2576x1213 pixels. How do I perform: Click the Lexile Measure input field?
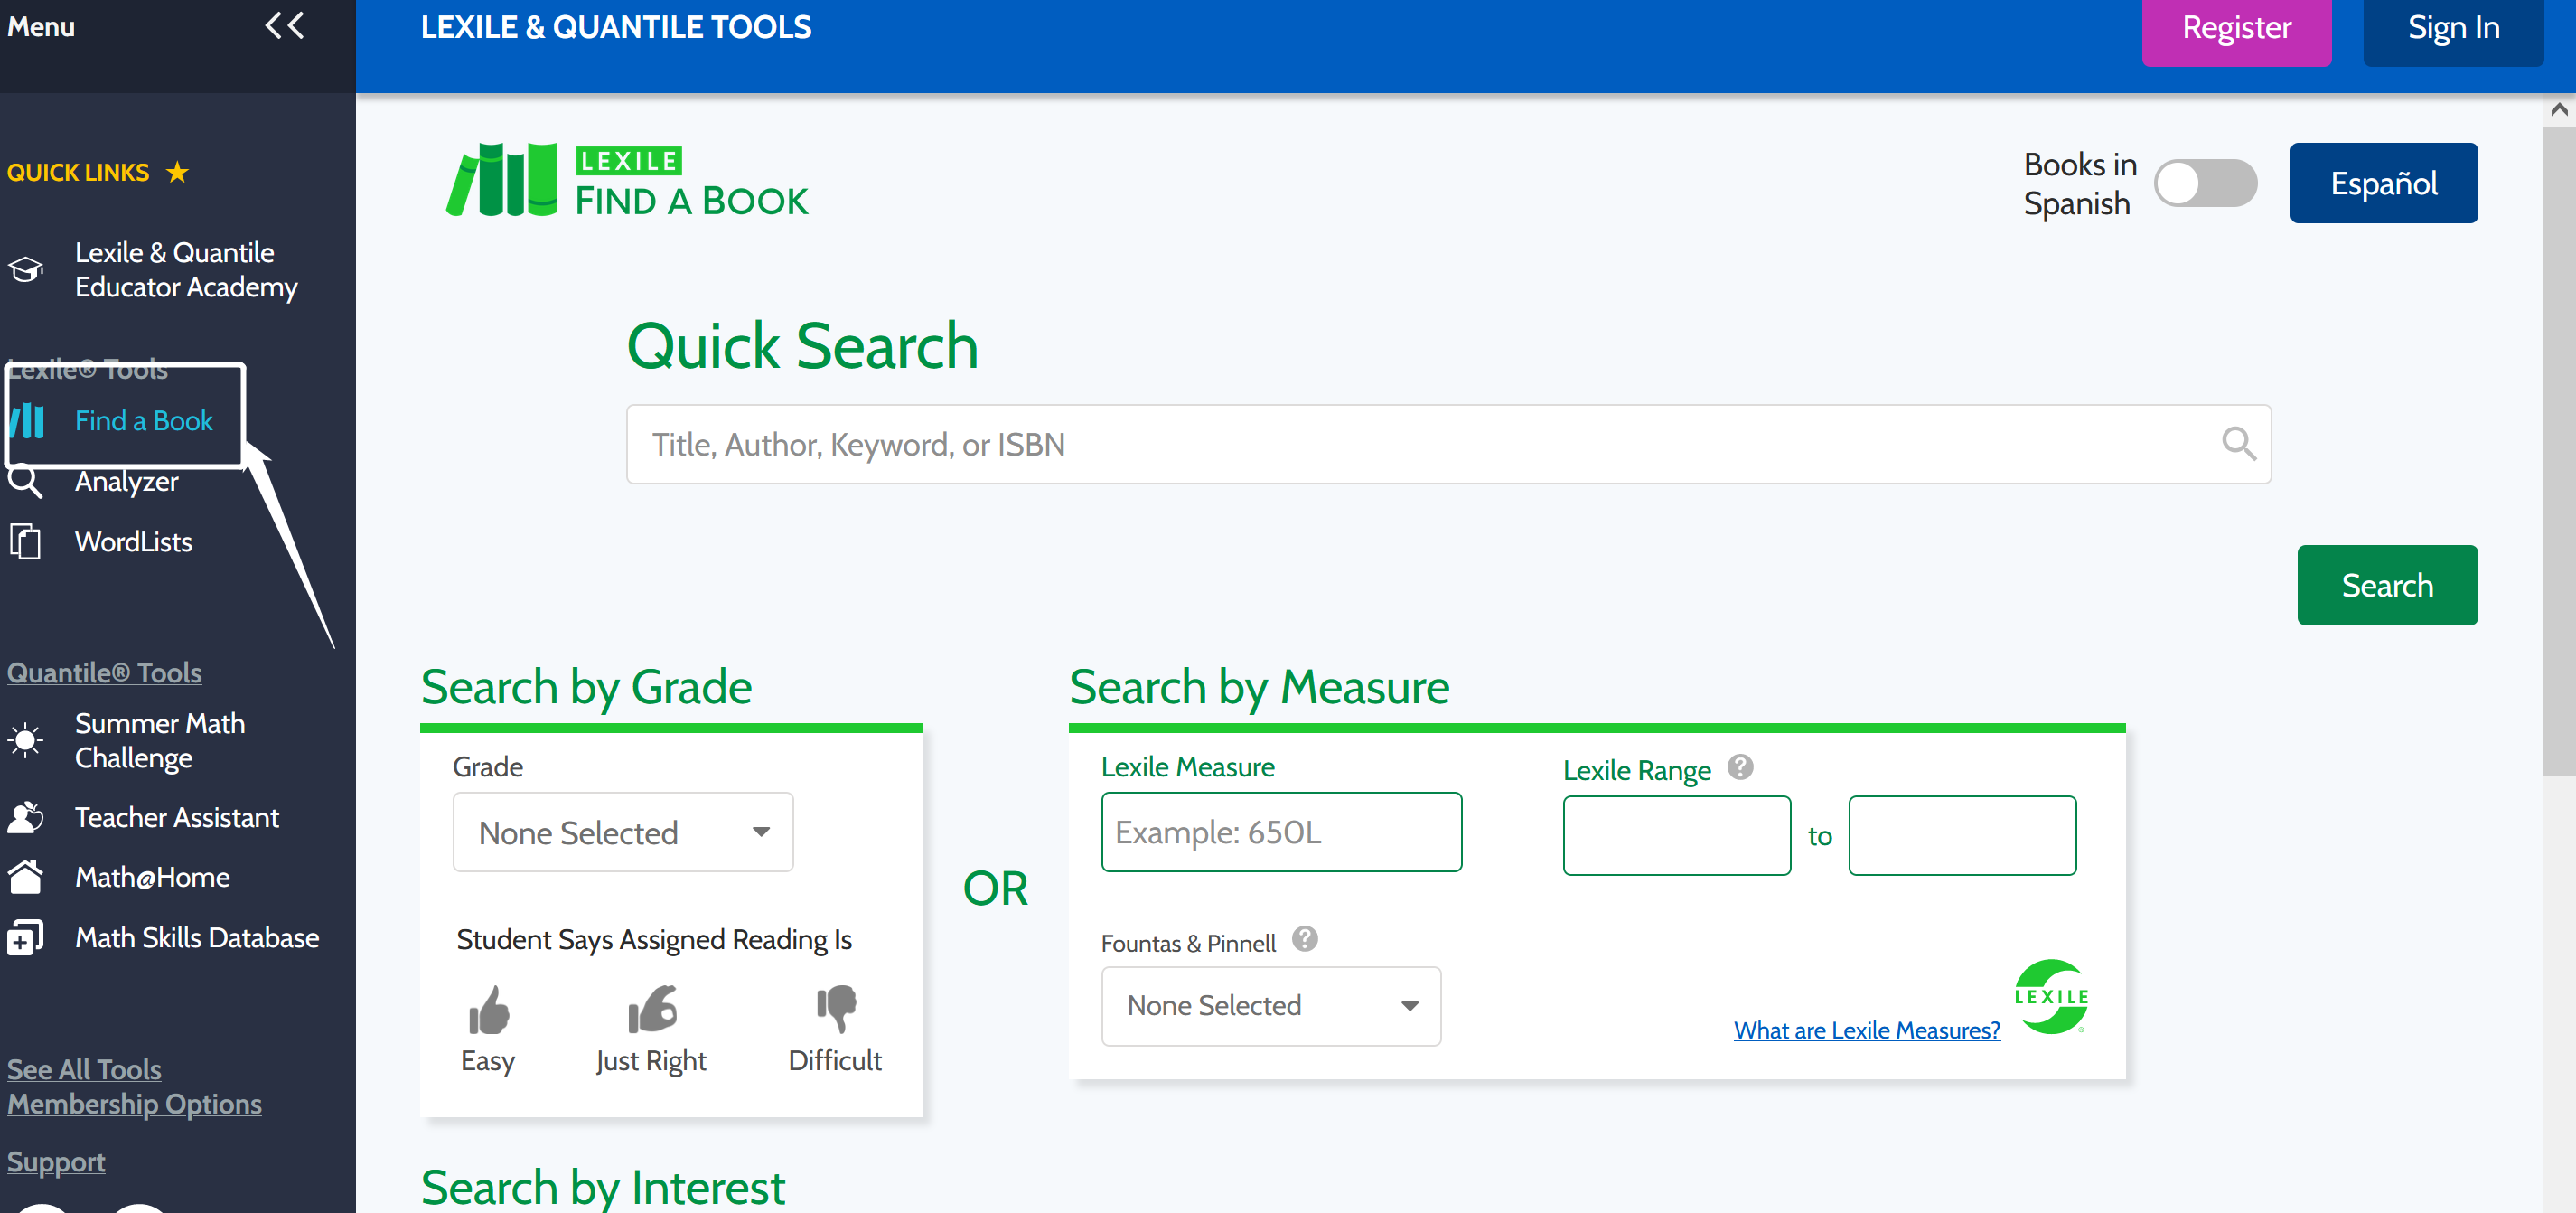tap(1281, 832)
